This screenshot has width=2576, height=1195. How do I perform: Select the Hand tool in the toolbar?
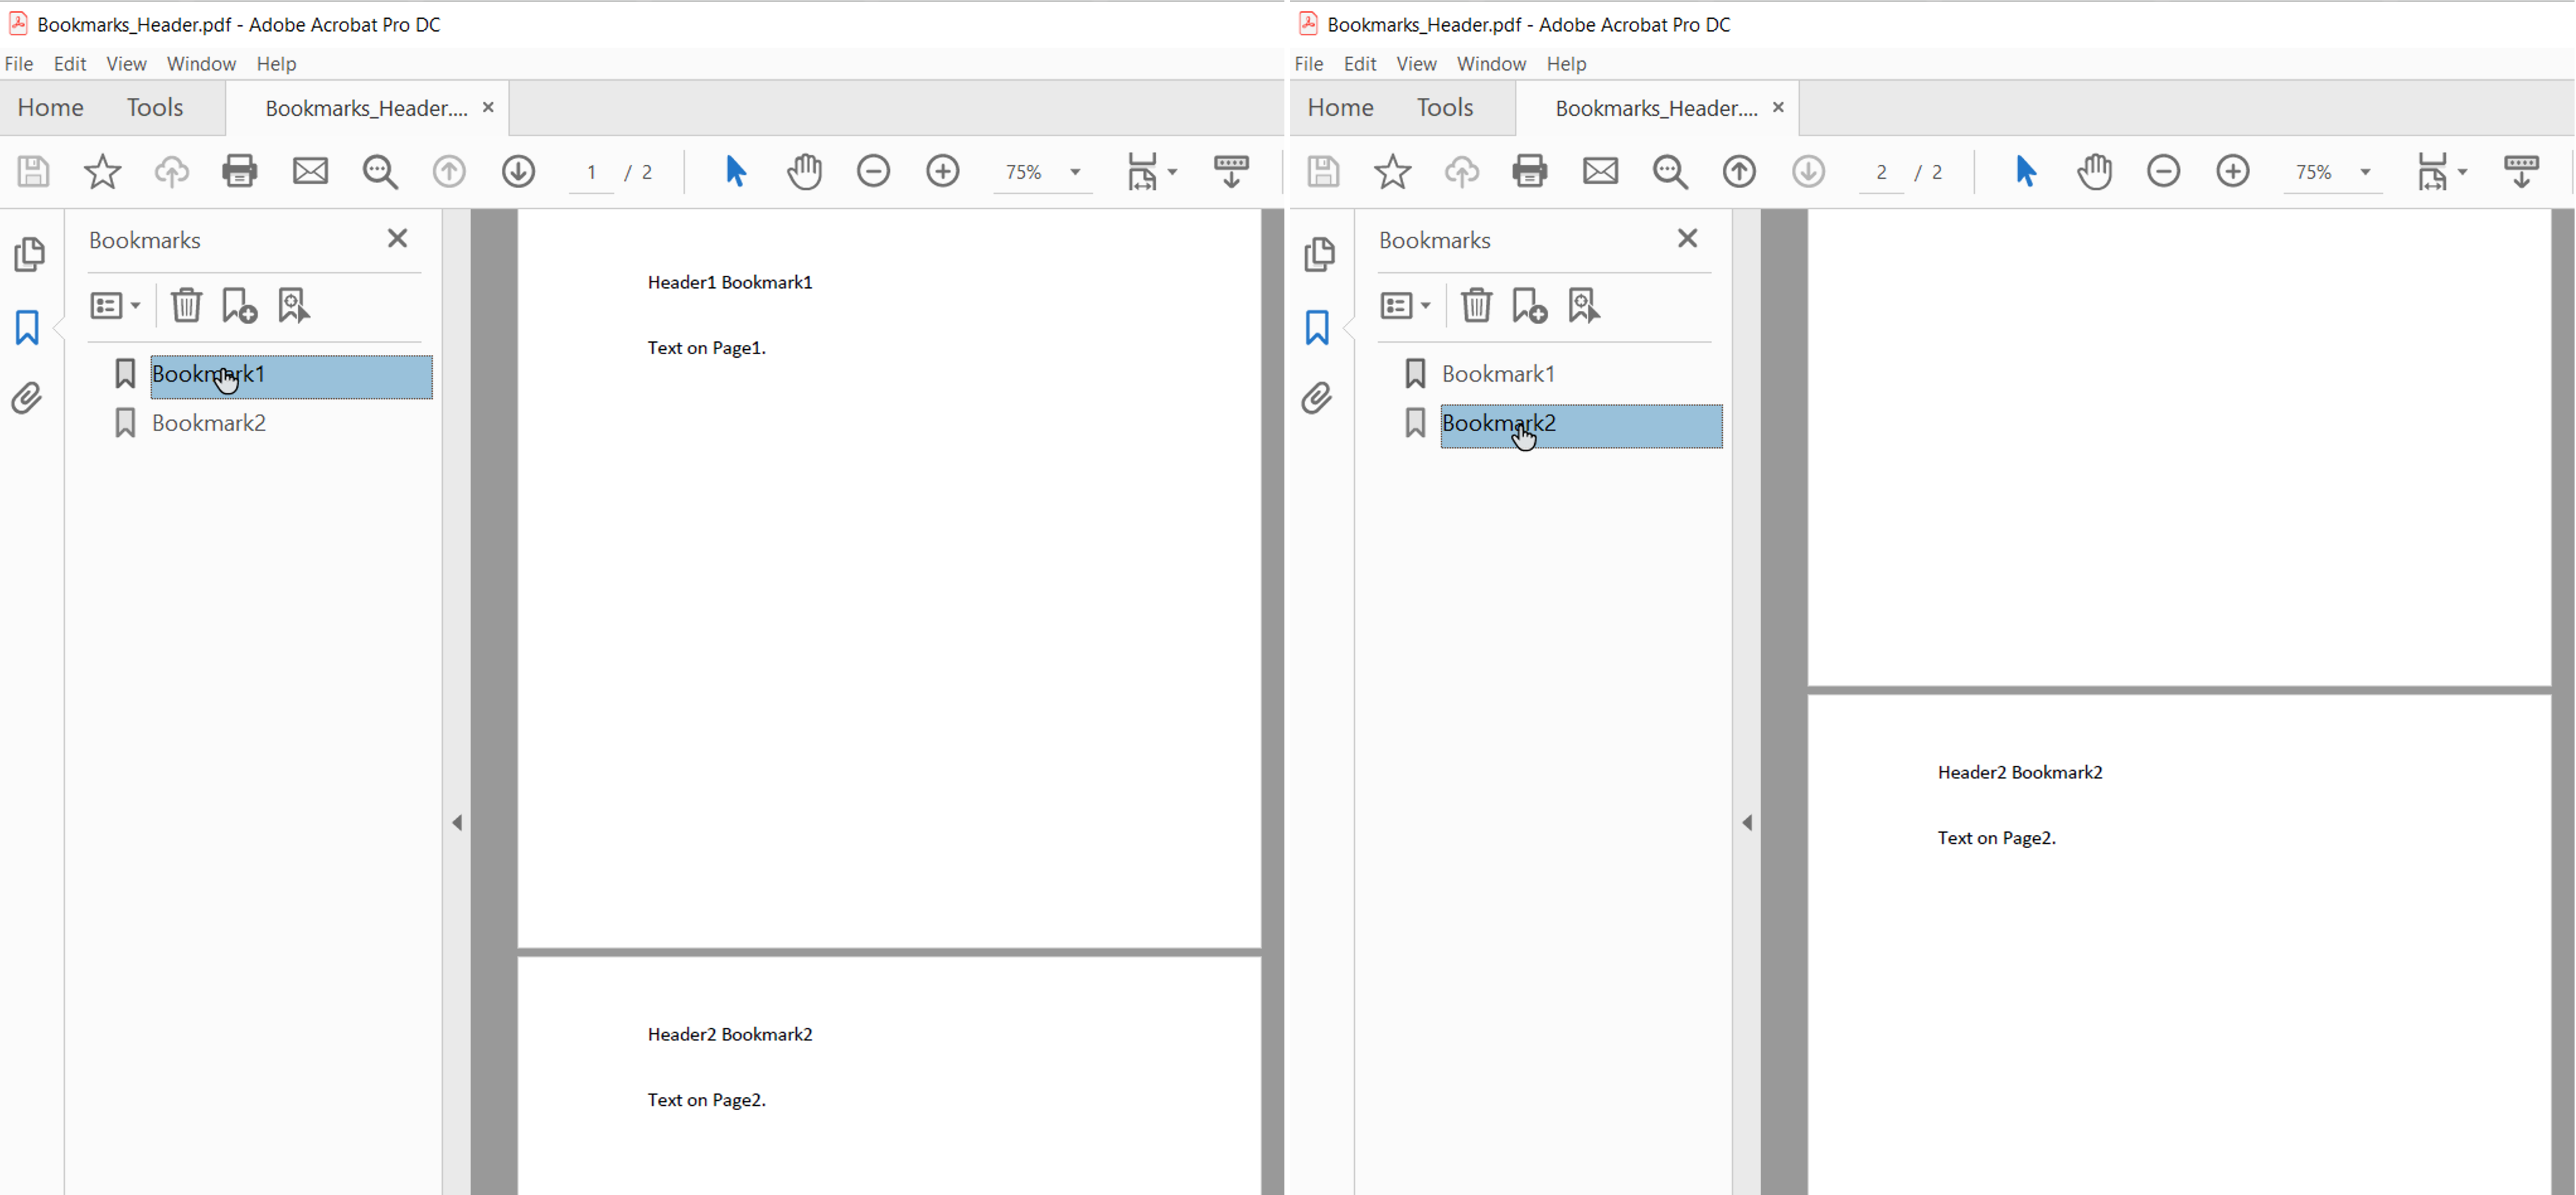point(804,171)
